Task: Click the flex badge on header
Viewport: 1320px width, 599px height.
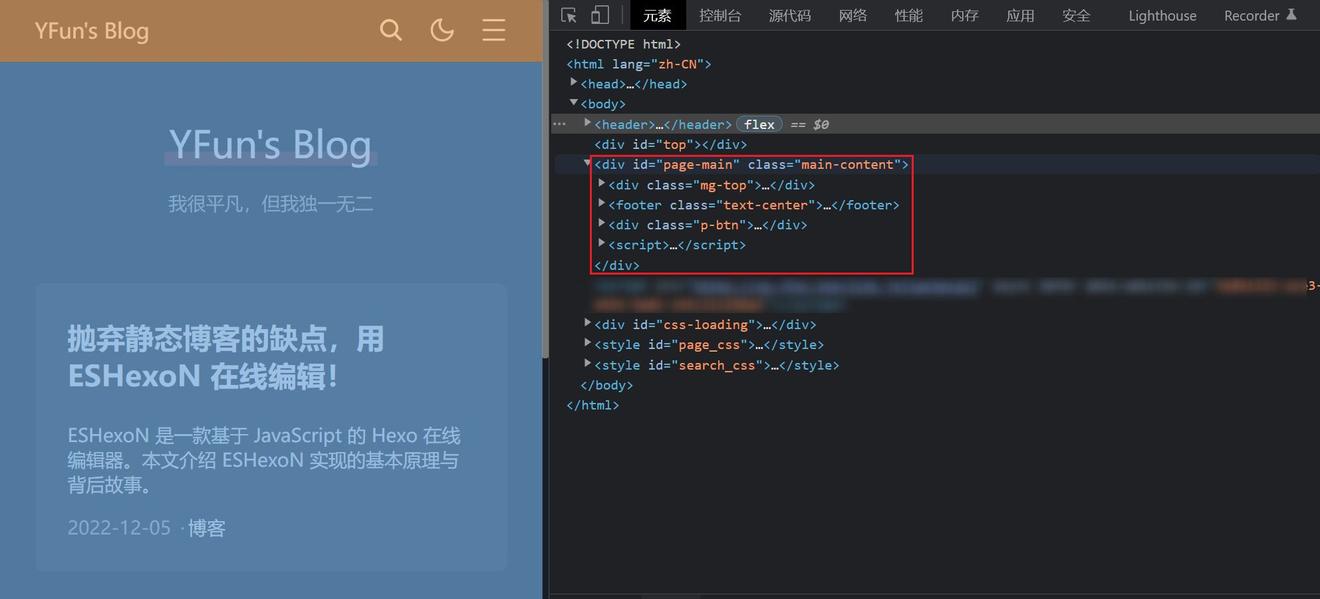Action: click(759, 124)
